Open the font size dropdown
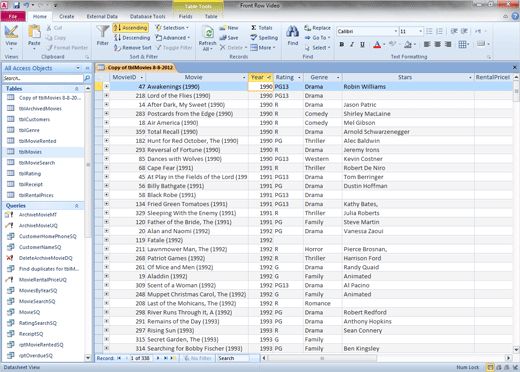Viewport: 520px width, 372px height. coord(420,31)
